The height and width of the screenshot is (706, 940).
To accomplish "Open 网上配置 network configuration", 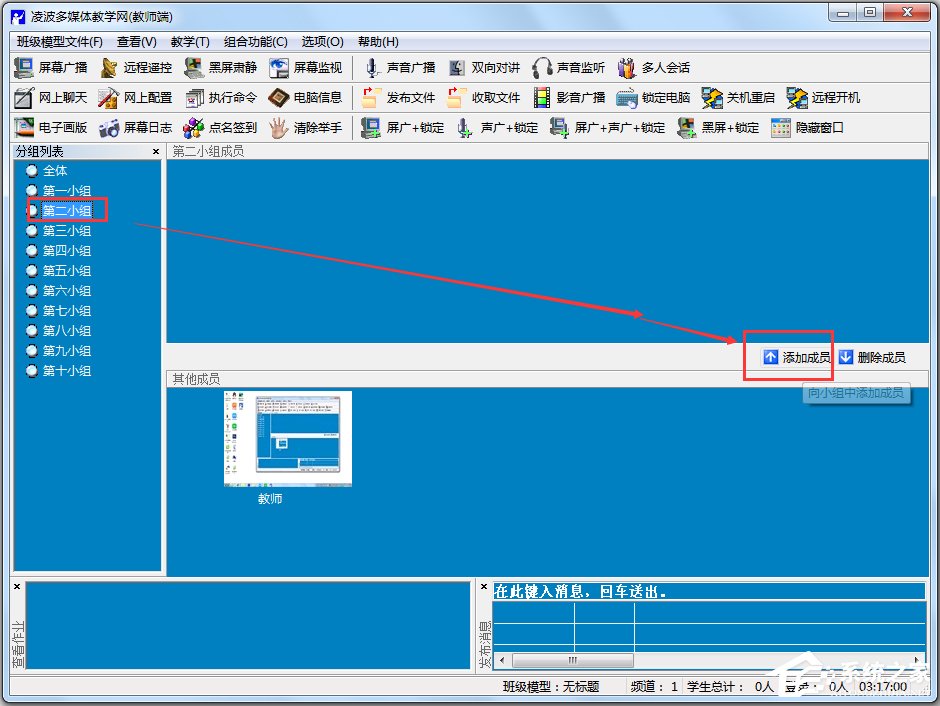I will pos(136,98).
